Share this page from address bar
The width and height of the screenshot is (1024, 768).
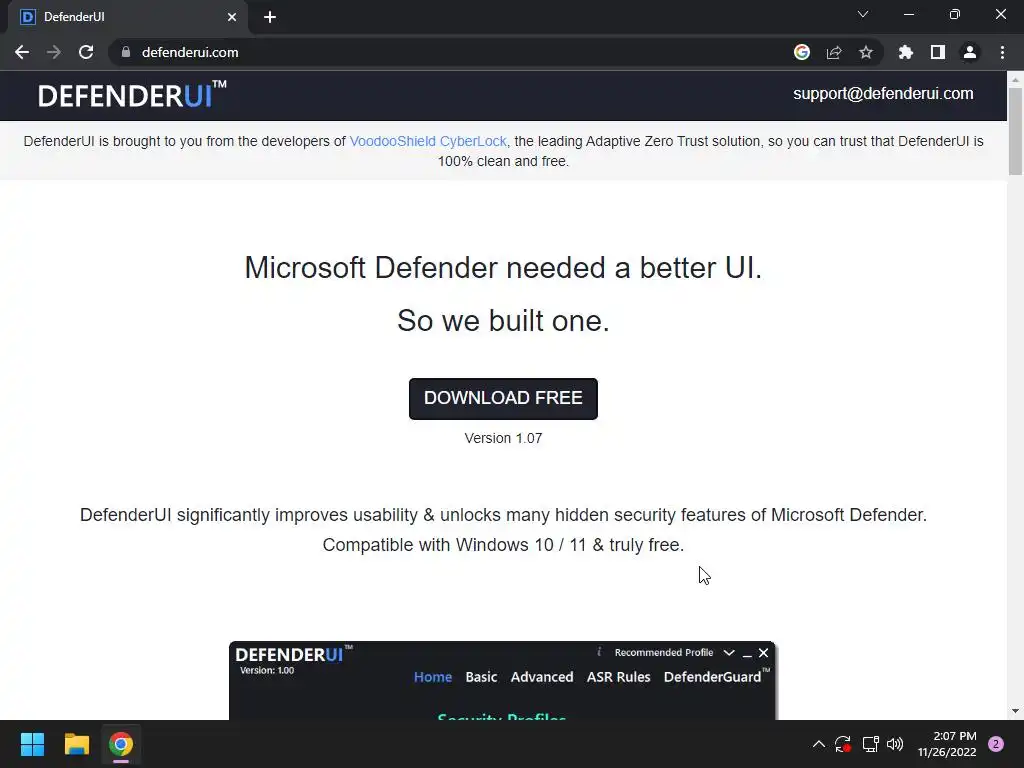(834, 52)
